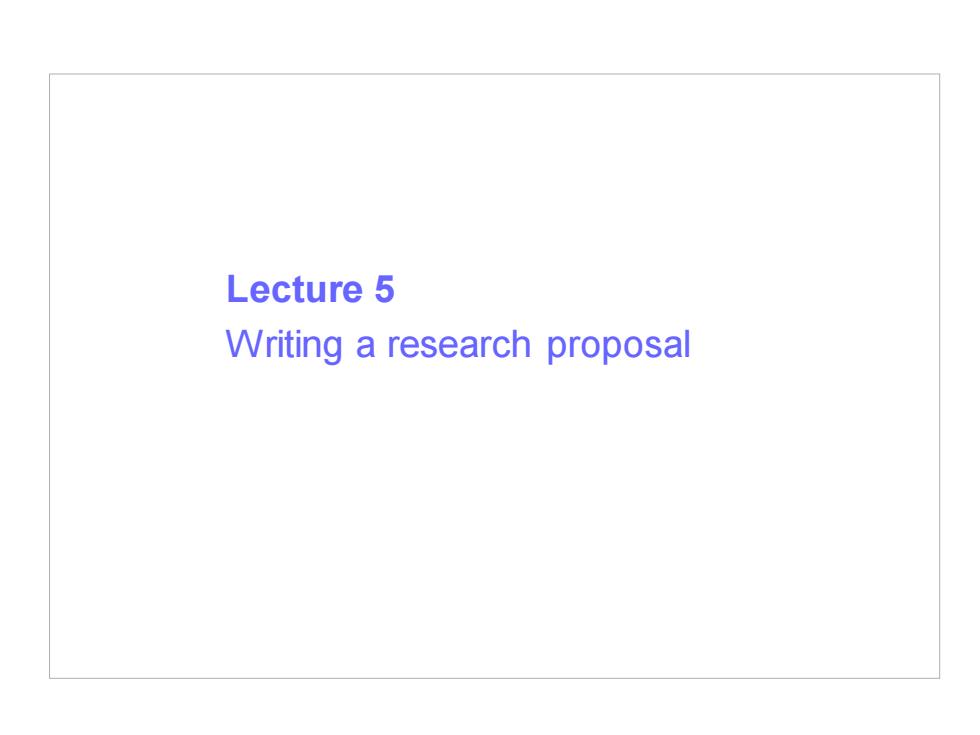Click the slide's left border line

[49, 375]
